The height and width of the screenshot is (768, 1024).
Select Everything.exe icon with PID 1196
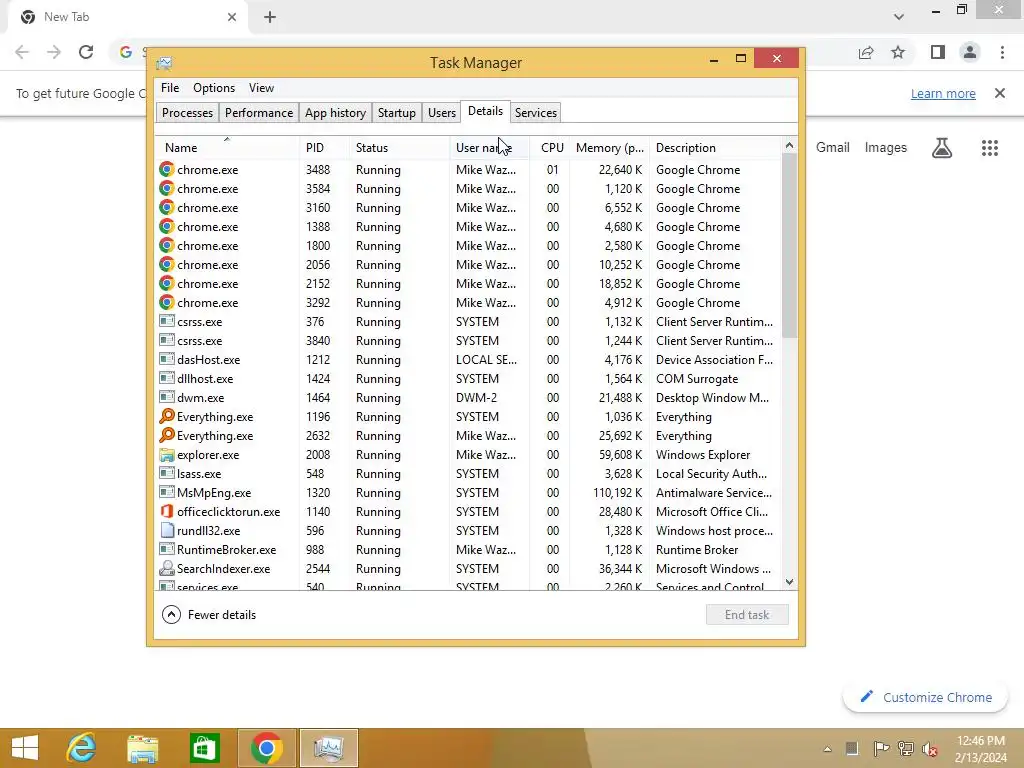coord(167,417)
